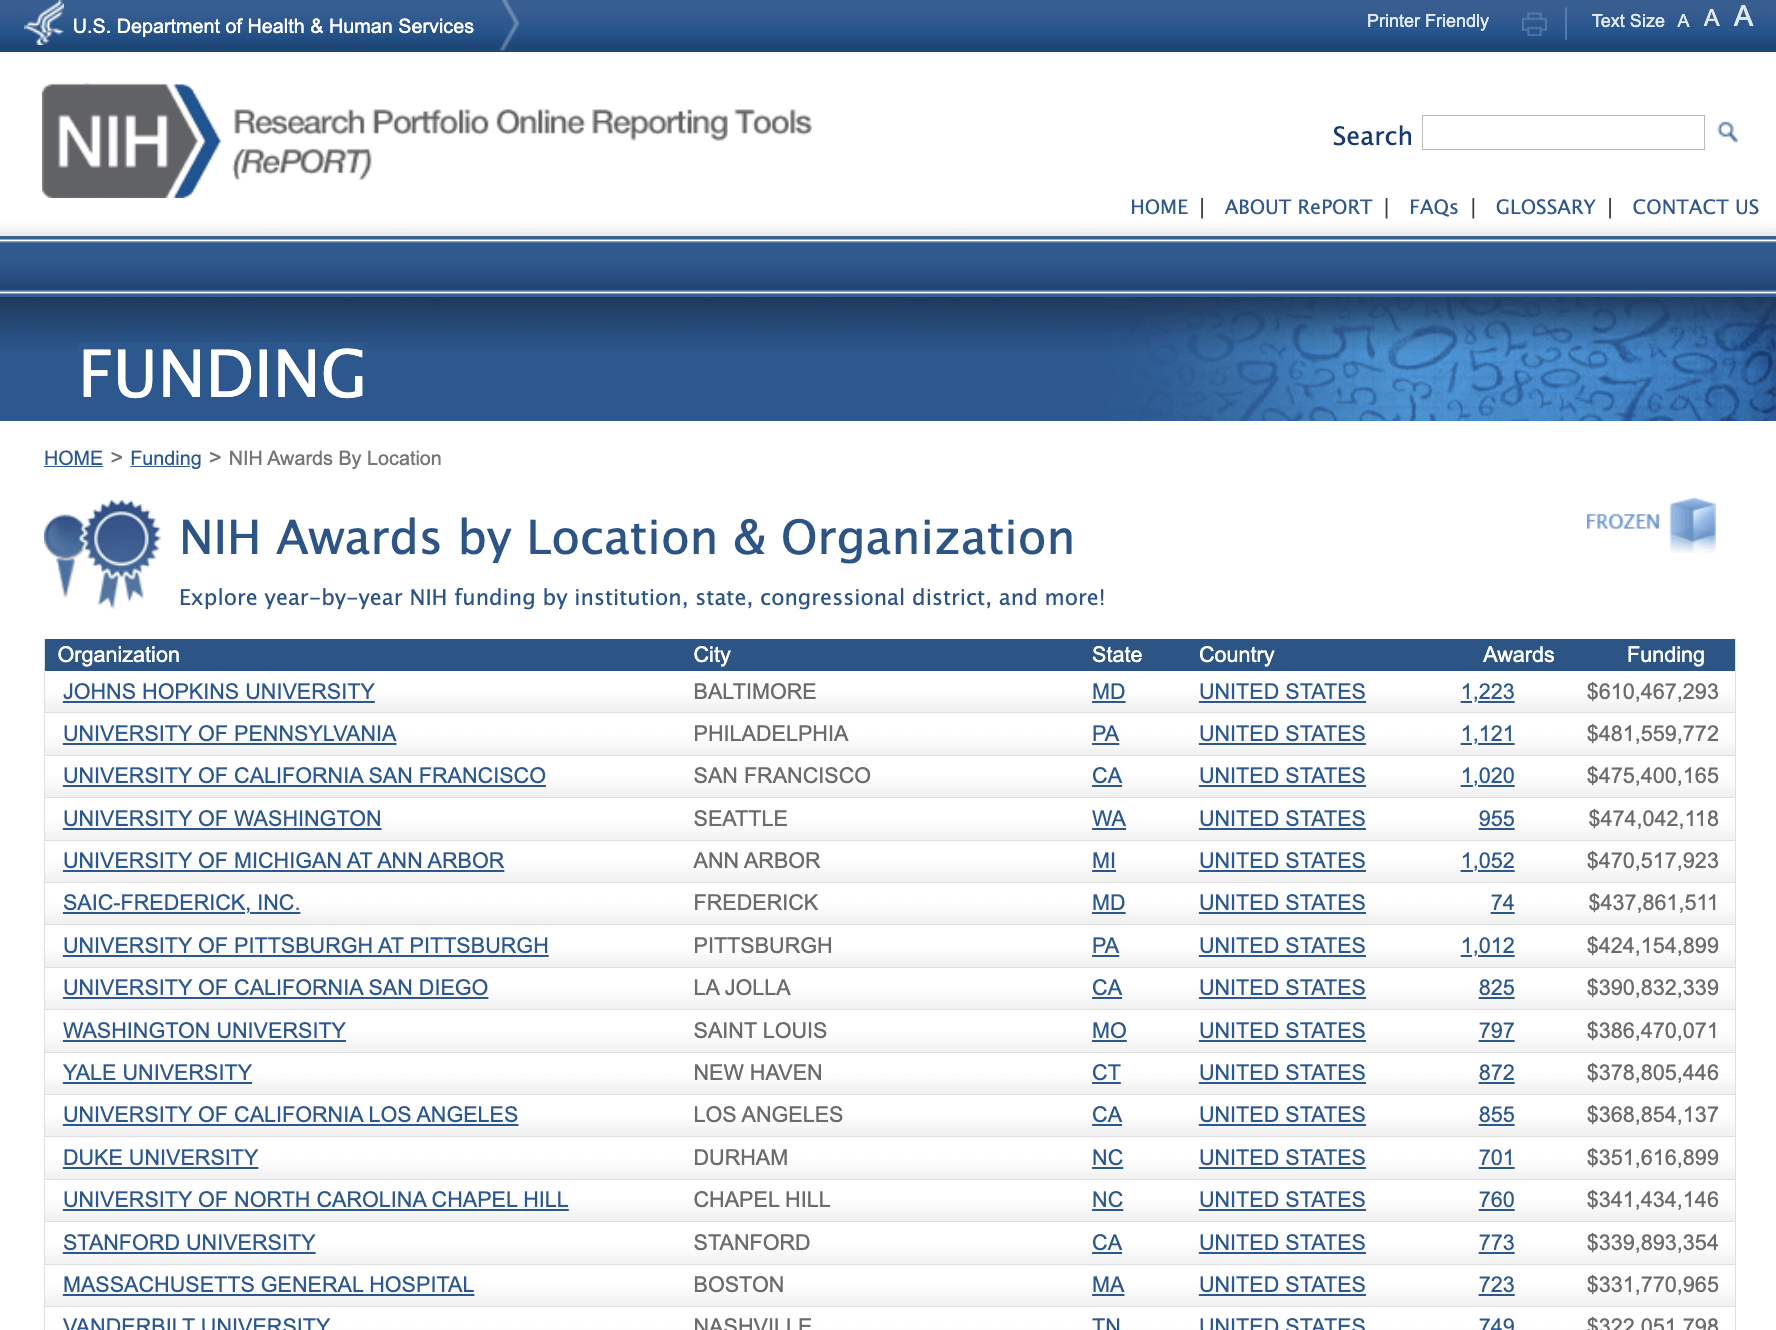1776x1330 pixels.
Task: Click the HHS eagle logo
Action: click(44, 24)
